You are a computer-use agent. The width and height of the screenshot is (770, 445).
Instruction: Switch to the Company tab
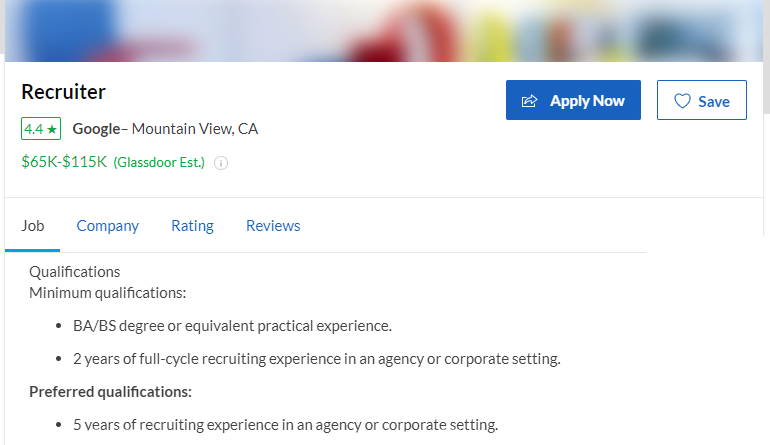107,226
